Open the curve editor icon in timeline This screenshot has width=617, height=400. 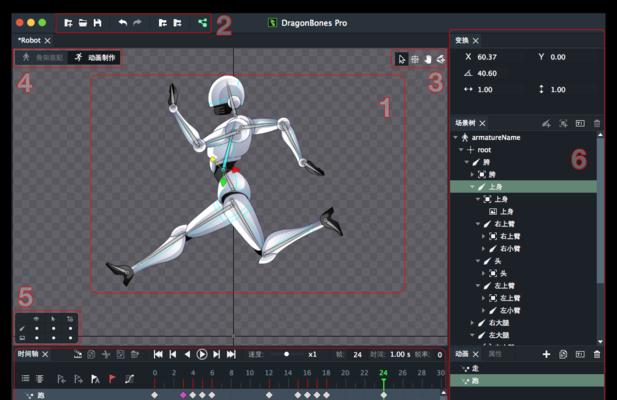pos(129,379)
